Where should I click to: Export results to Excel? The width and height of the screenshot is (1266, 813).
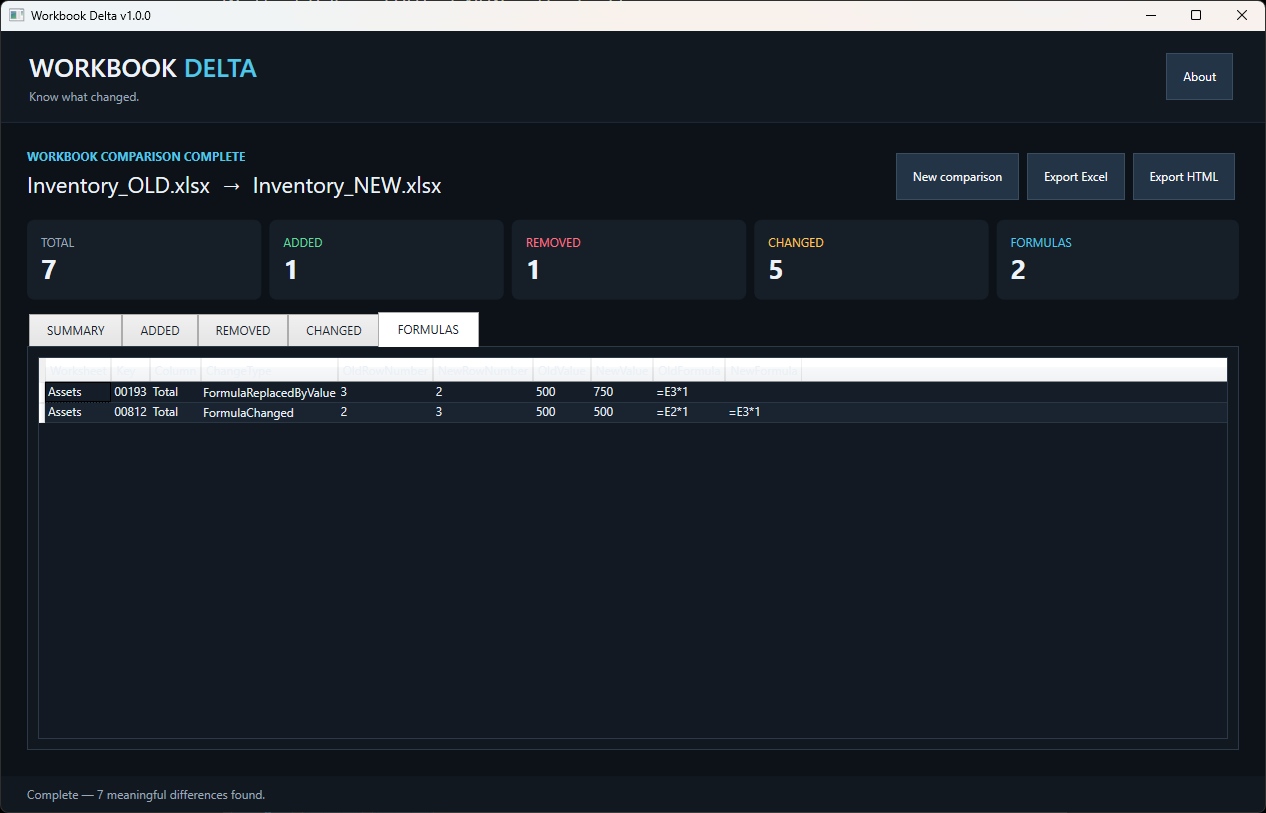1076,177
